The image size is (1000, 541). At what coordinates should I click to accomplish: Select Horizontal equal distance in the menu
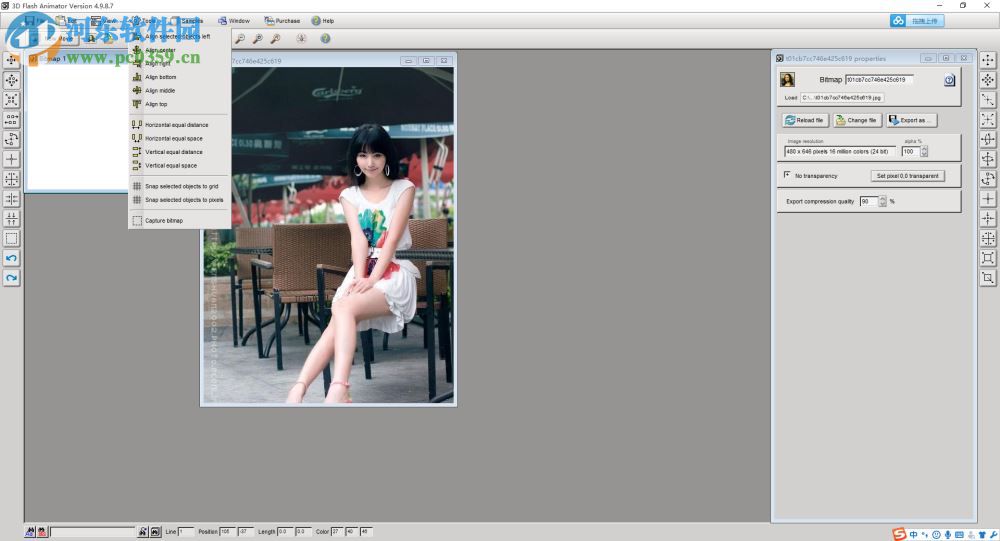coord(179,125)
